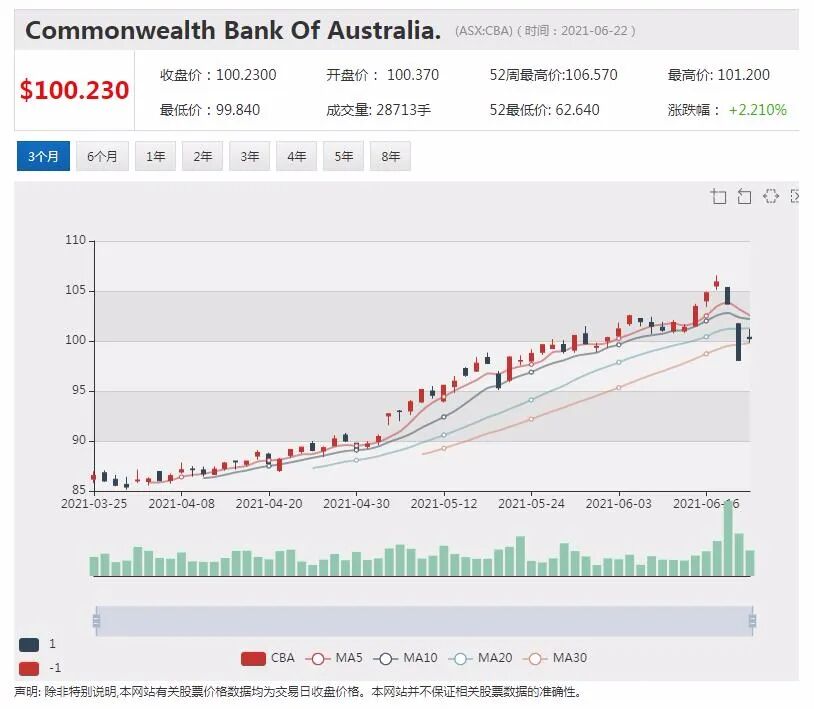Click the 110 y-axis label
The image size is (814, 709).
pyautogui.click(x=75, y=240)
